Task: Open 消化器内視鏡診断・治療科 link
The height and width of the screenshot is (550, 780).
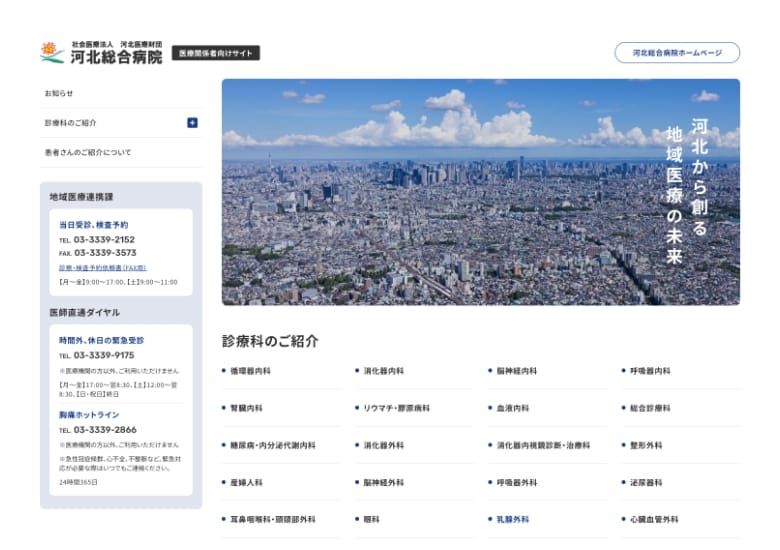Action: coord(543,446)
